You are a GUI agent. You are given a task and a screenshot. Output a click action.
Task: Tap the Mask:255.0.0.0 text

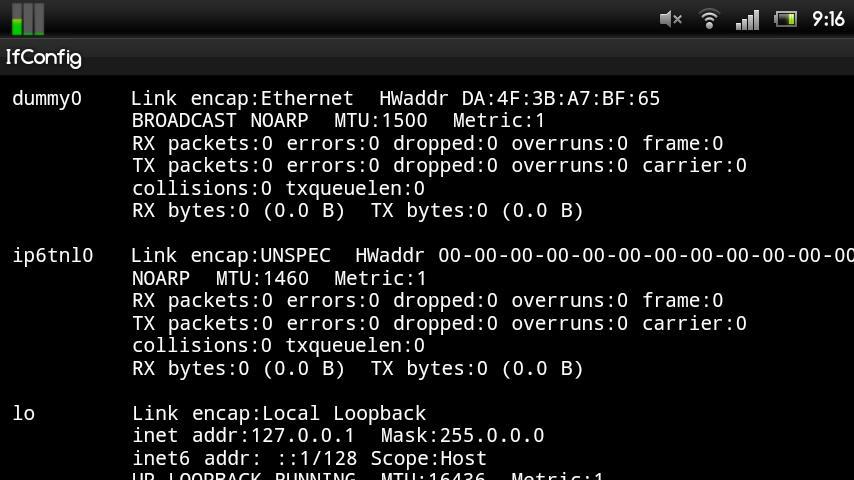[x=462, y=436]
